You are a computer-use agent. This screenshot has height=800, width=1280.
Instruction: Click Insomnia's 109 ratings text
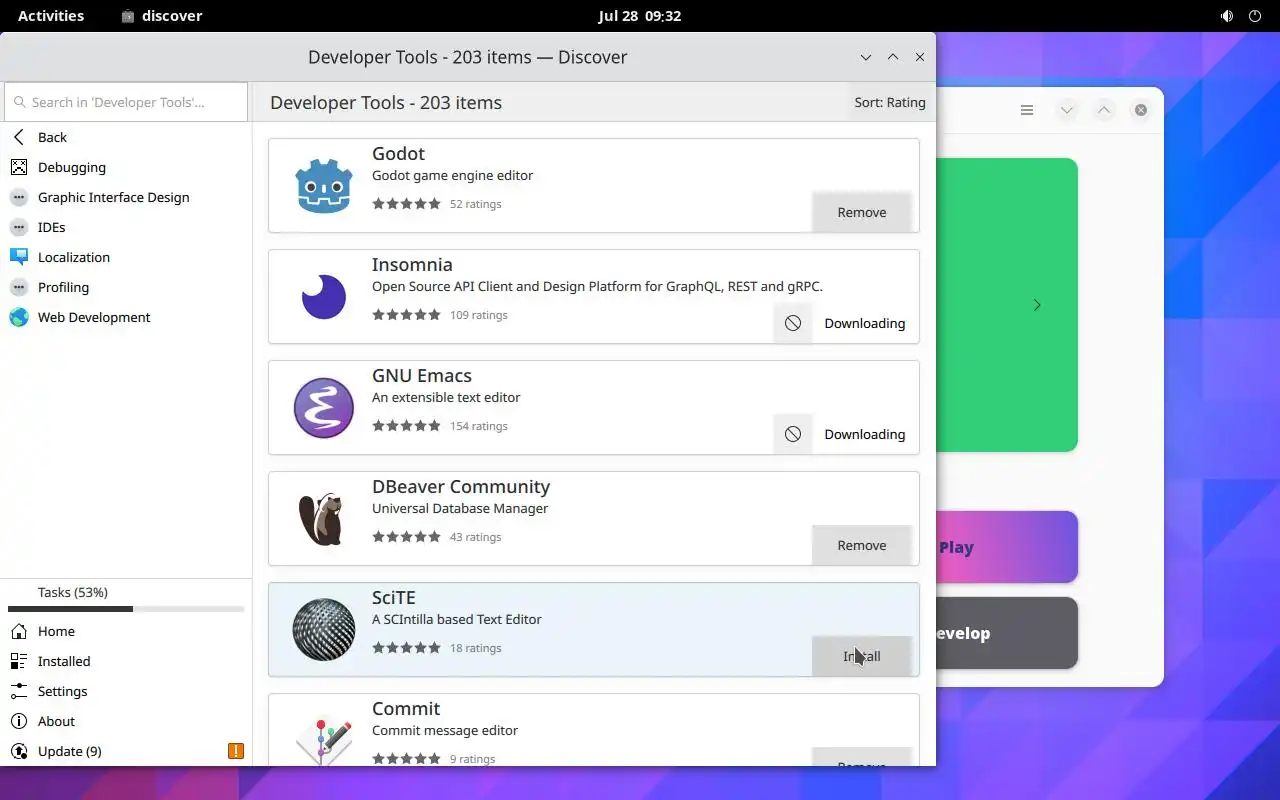(x=479, y=315)
